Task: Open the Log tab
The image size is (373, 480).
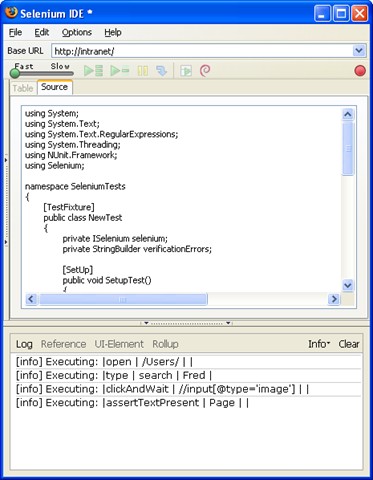Action: coord(24,344)
